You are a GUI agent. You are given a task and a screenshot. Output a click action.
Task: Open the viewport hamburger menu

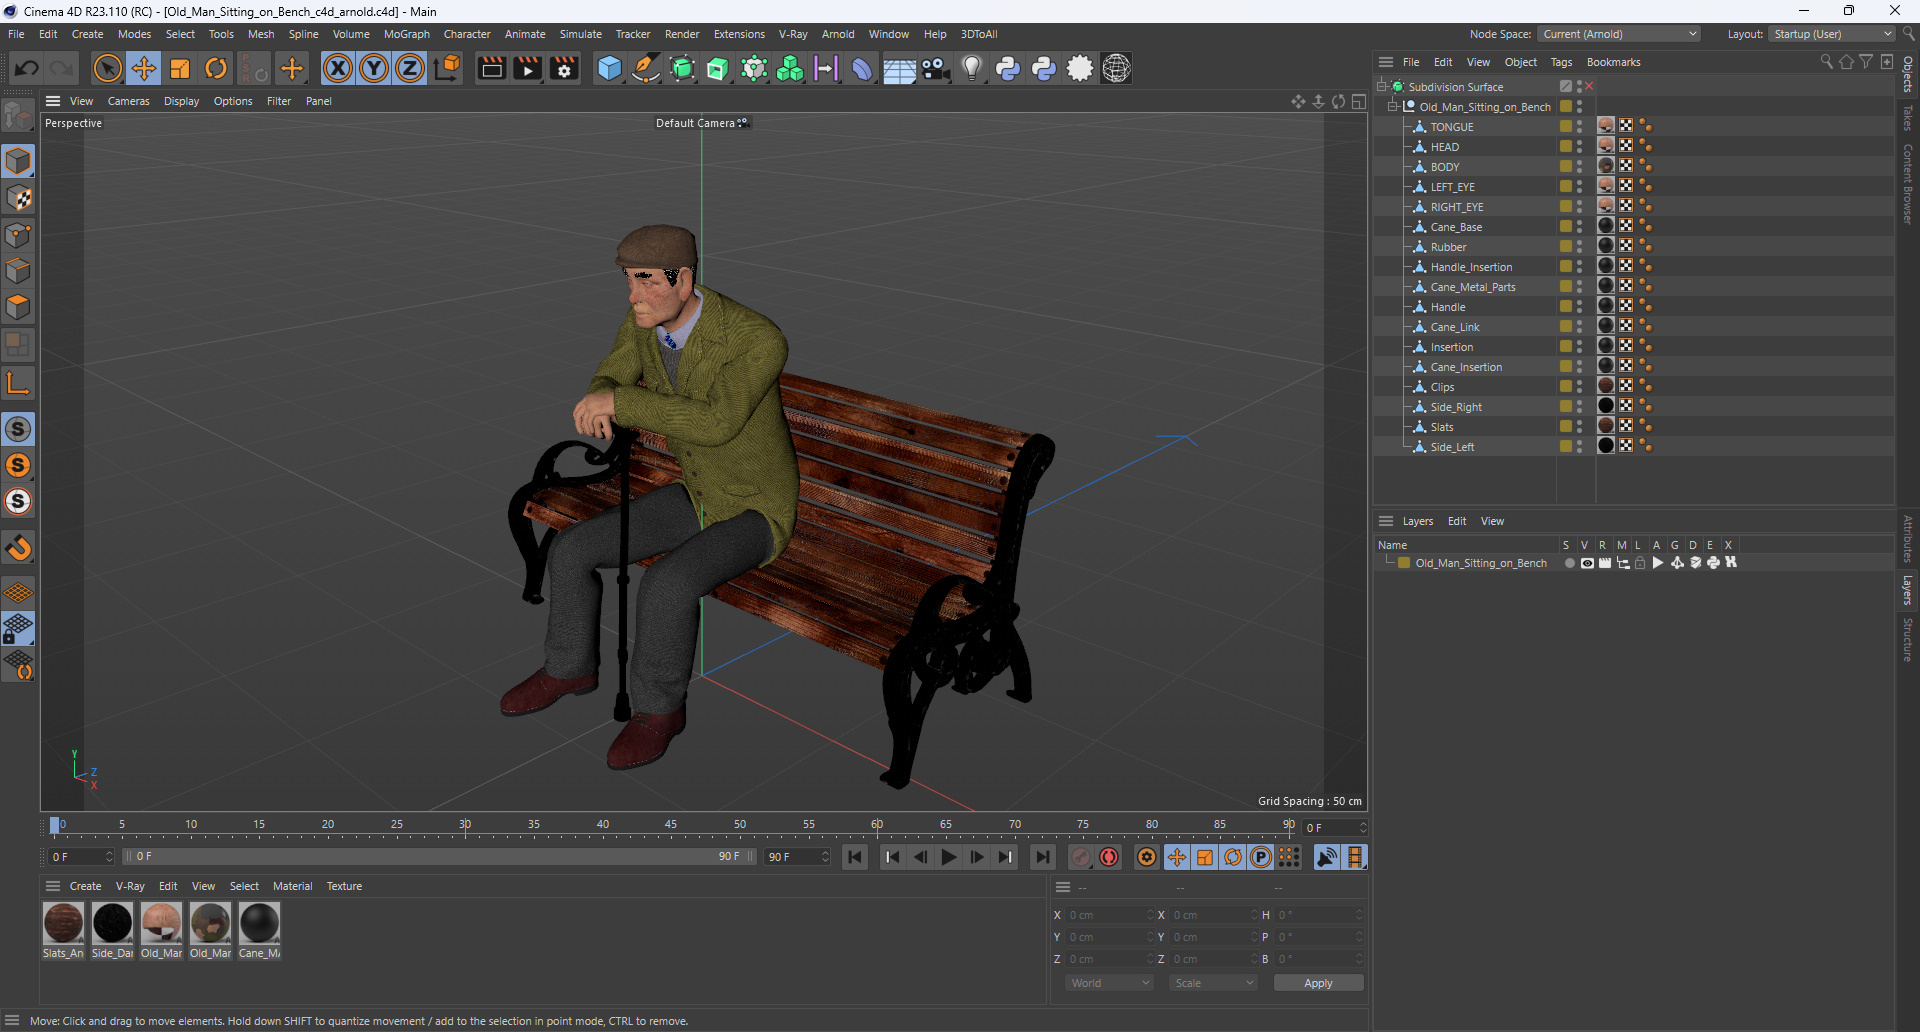coord(53,101)
